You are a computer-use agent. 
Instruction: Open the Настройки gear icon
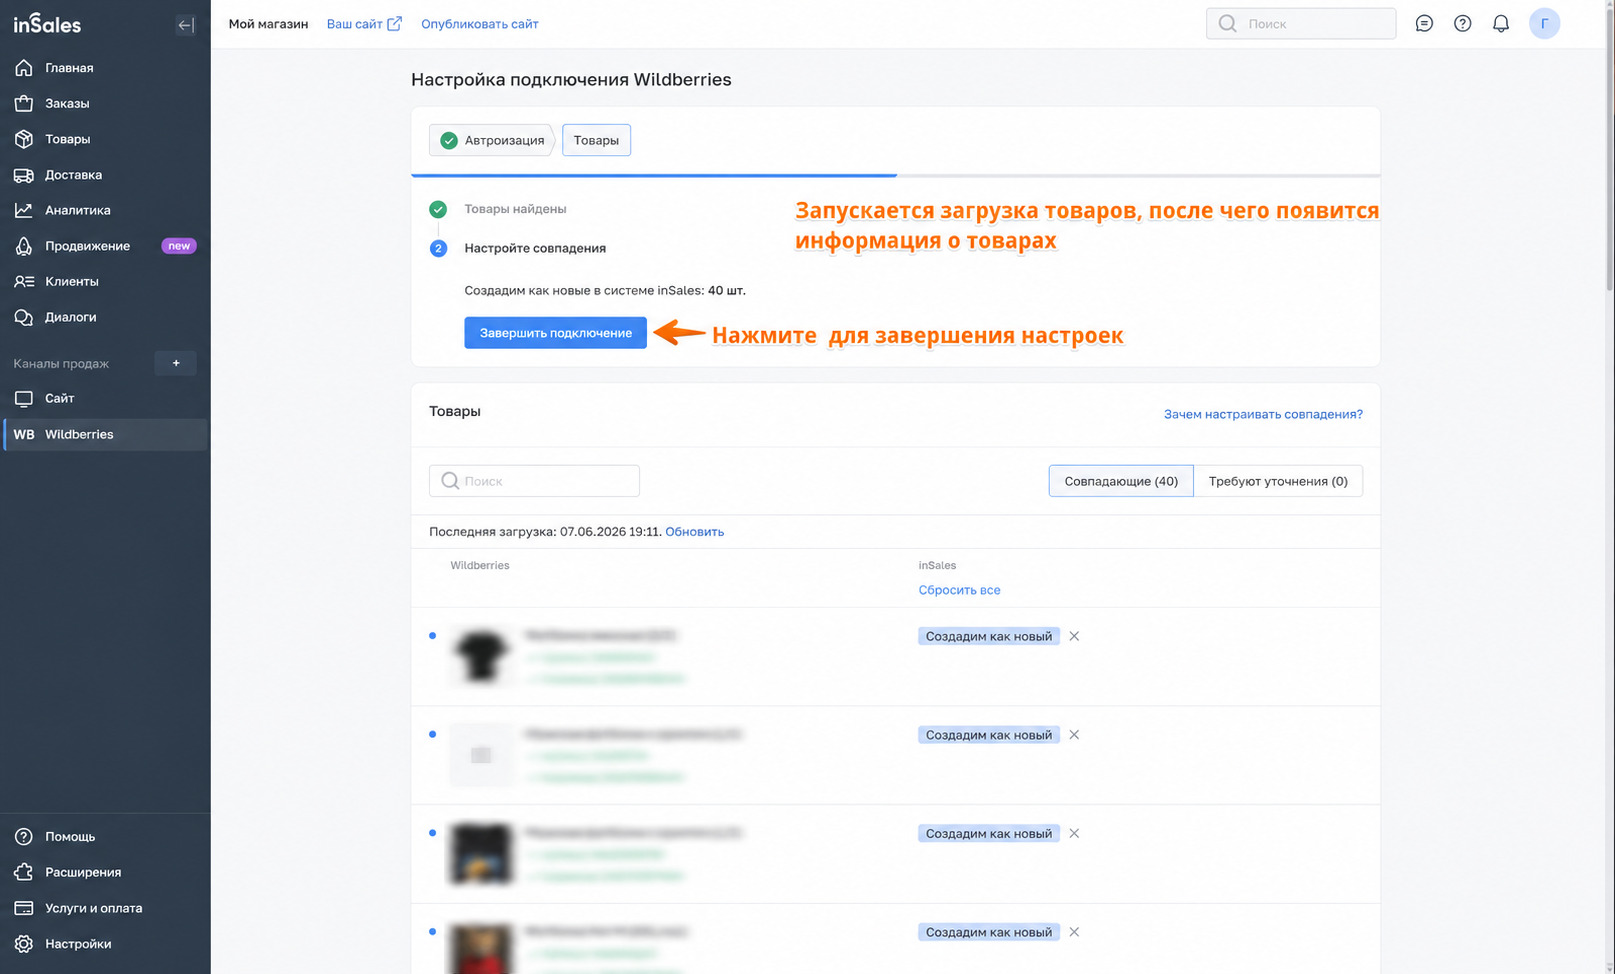[24, 944]
